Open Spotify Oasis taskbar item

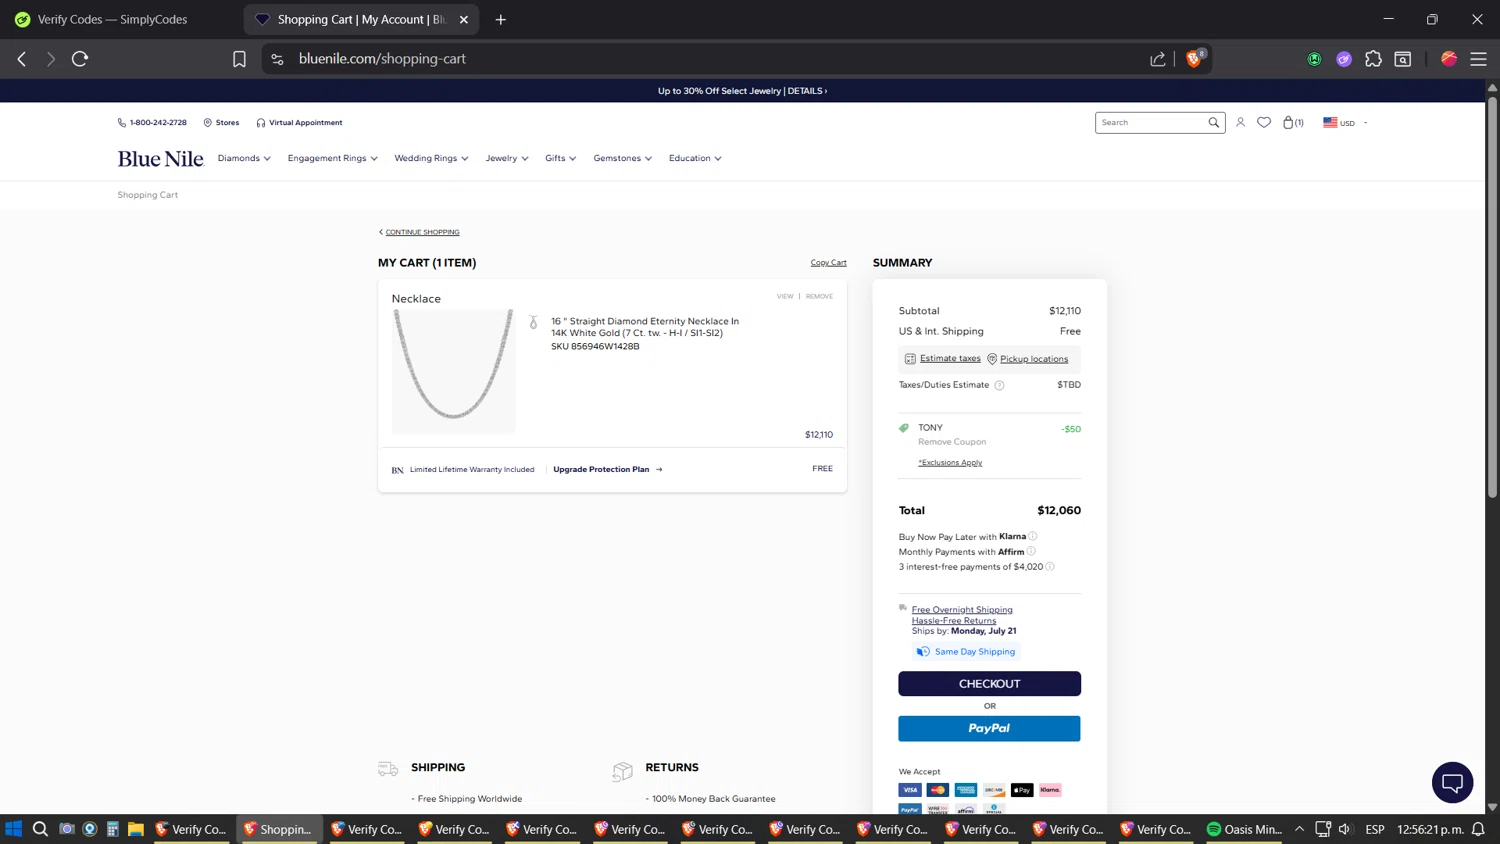coord(1244,829)
